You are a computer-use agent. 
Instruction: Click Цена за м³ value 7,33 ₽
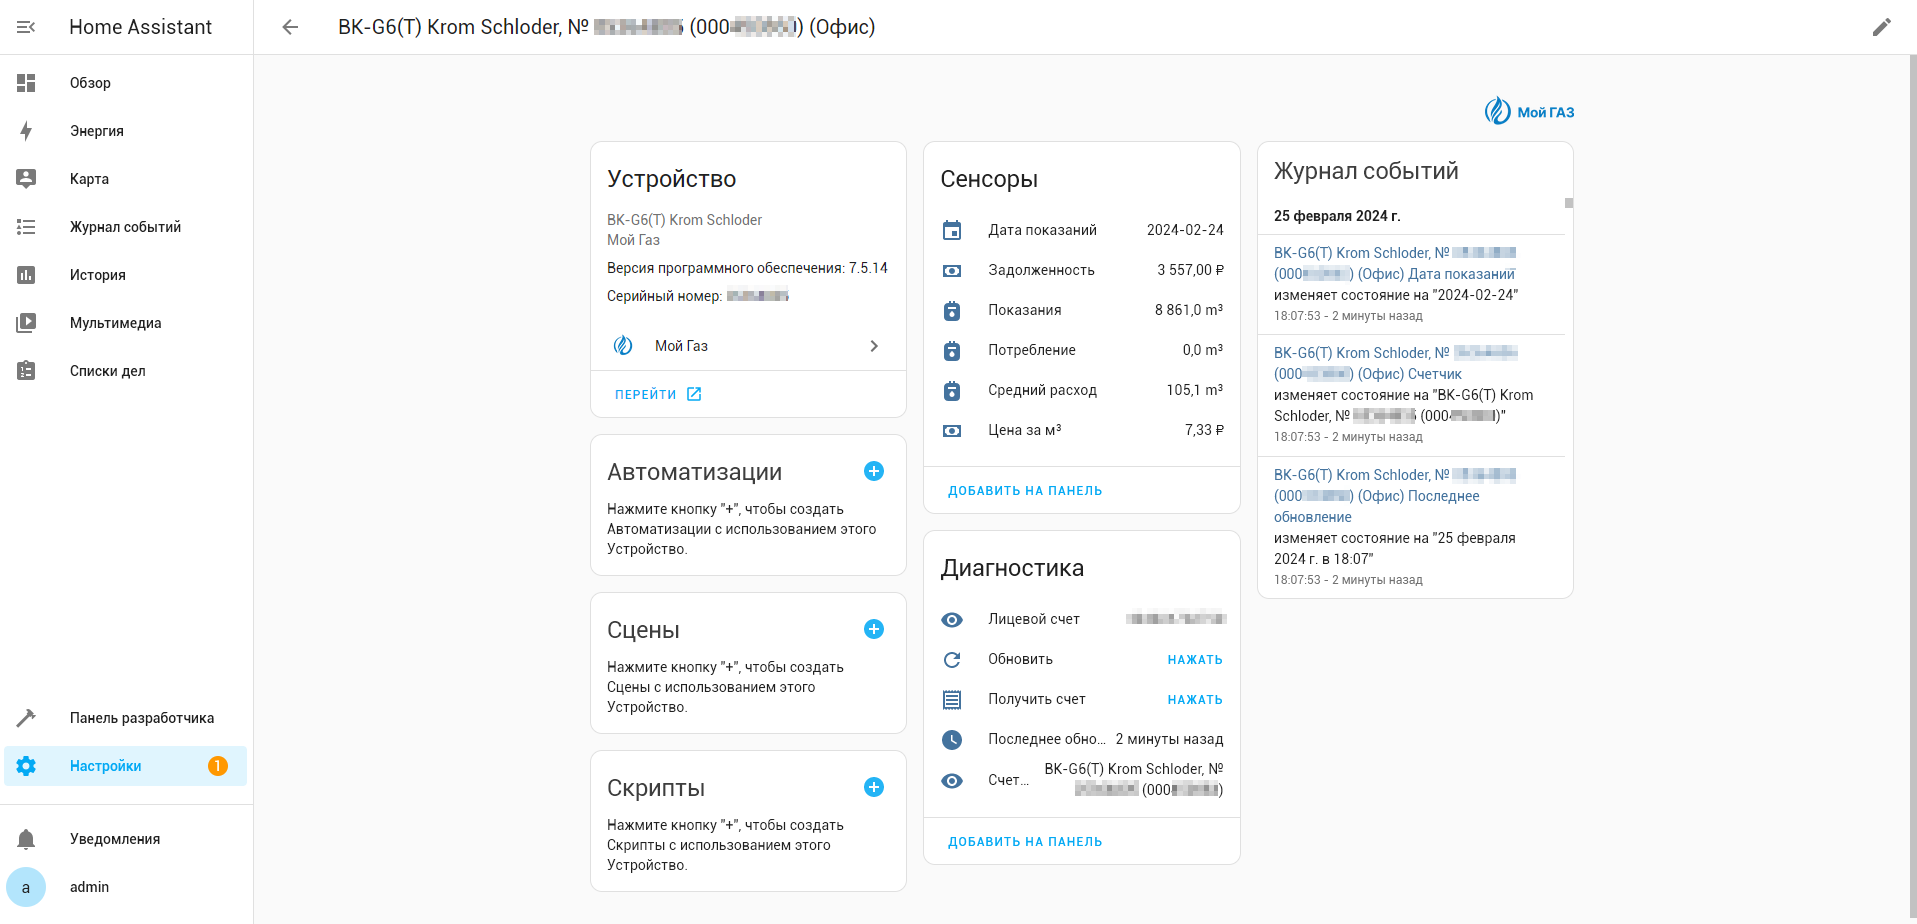tap(1204, 430)
